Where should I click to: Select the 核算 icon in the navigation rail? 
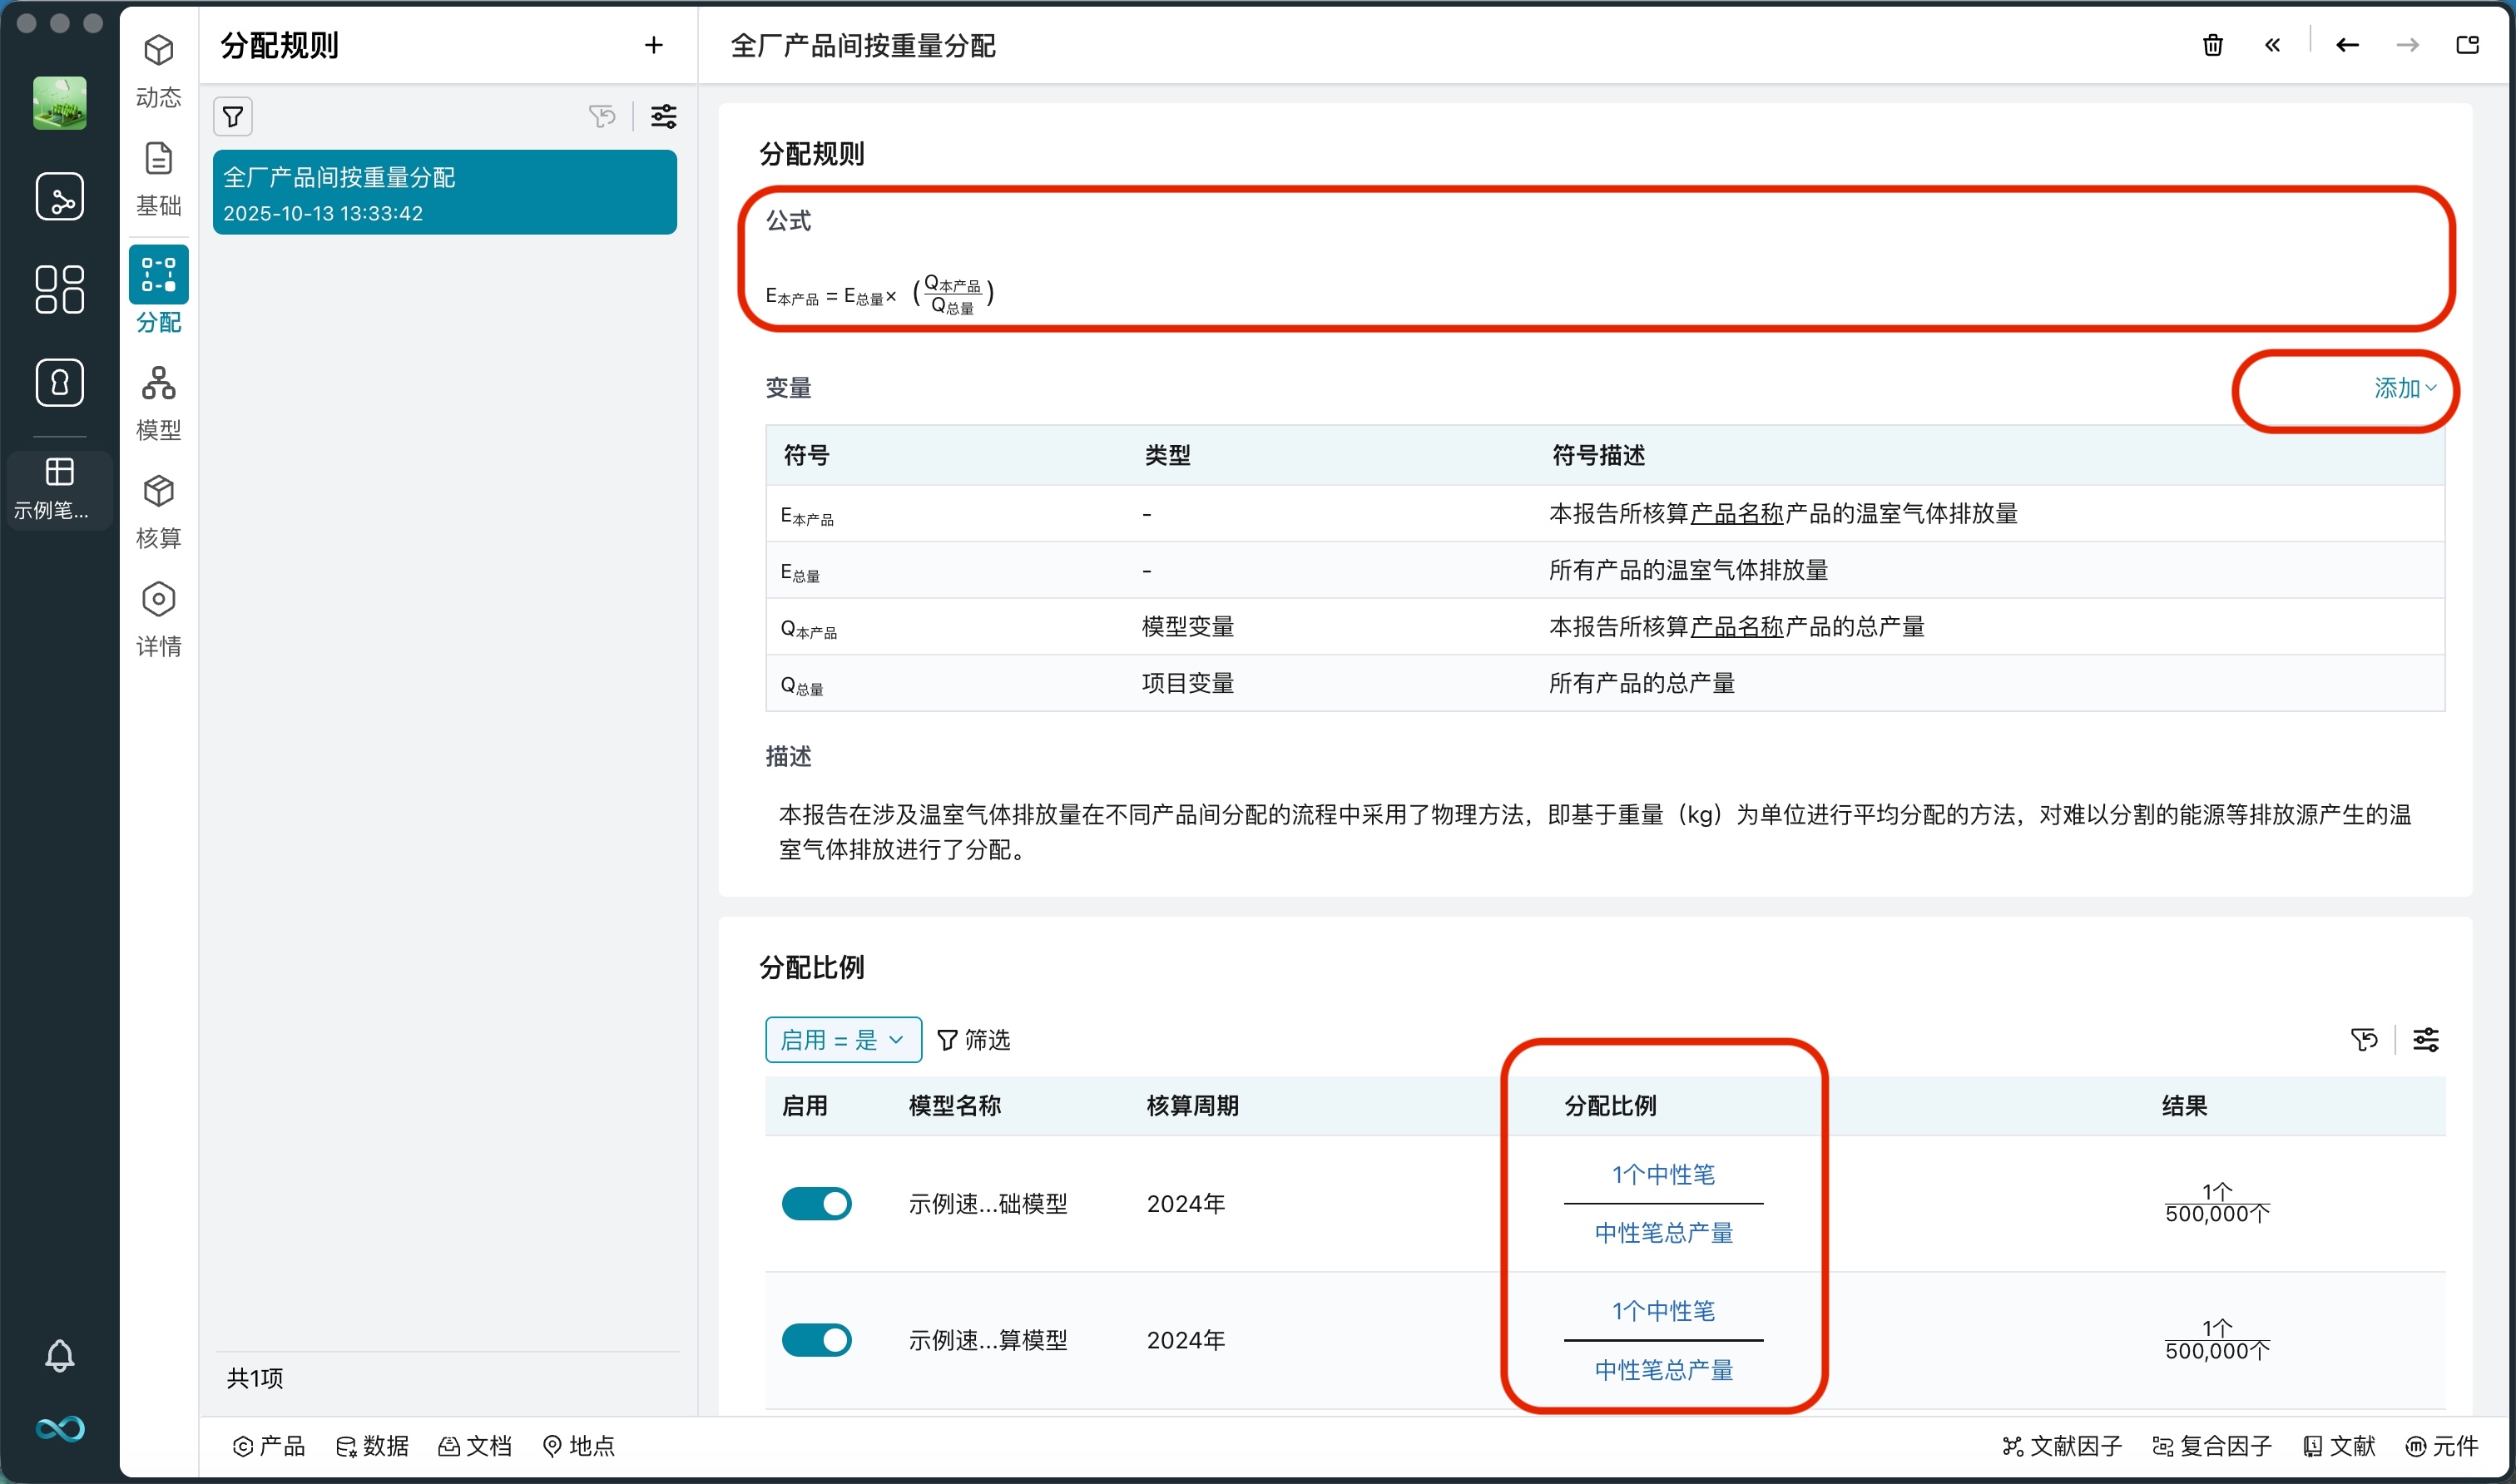click(158, 508)
